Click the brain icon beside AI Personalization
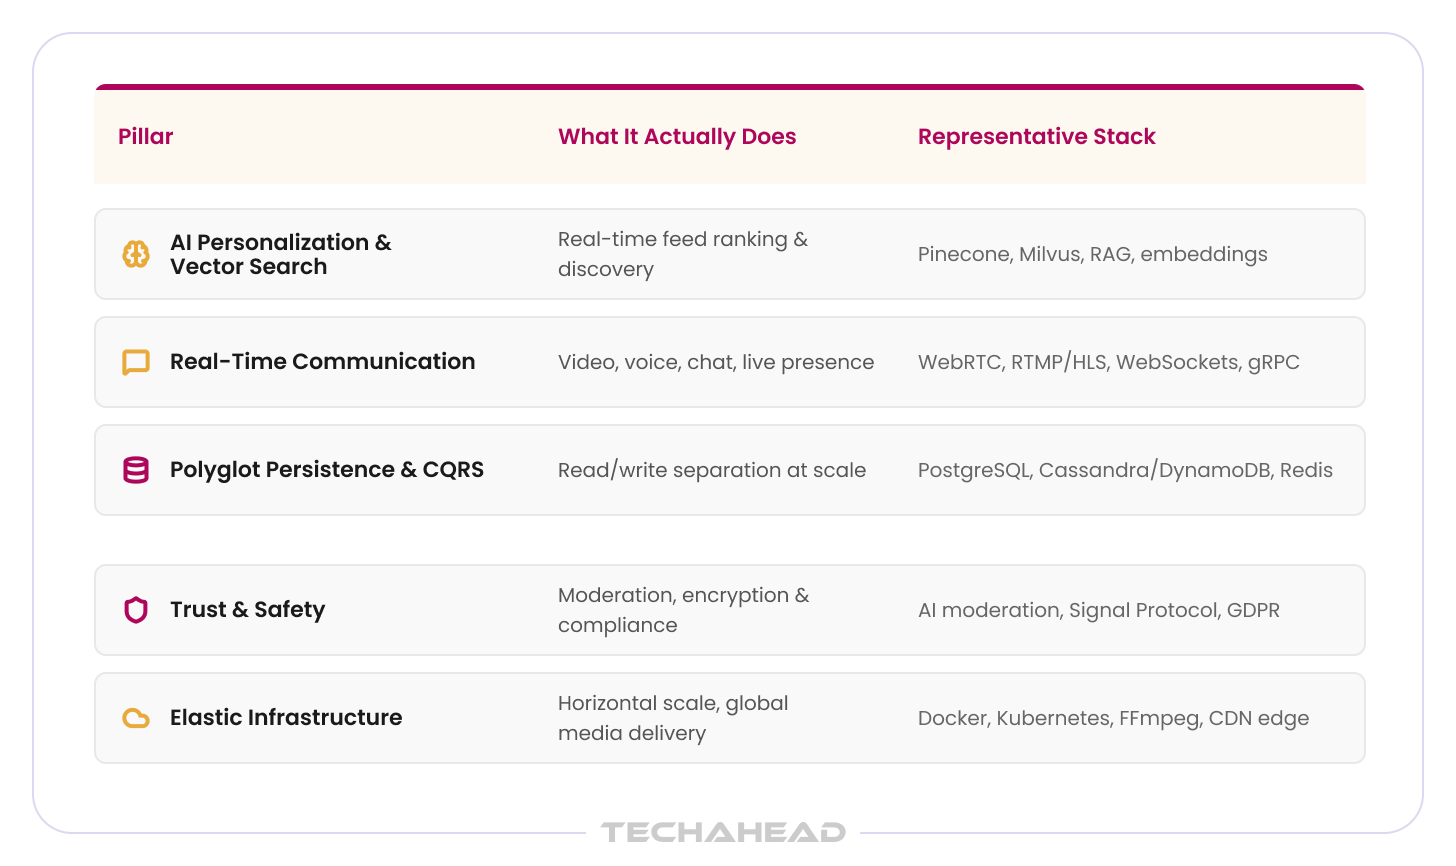Viewport: 1456px width, 866px height. [136, 254]
